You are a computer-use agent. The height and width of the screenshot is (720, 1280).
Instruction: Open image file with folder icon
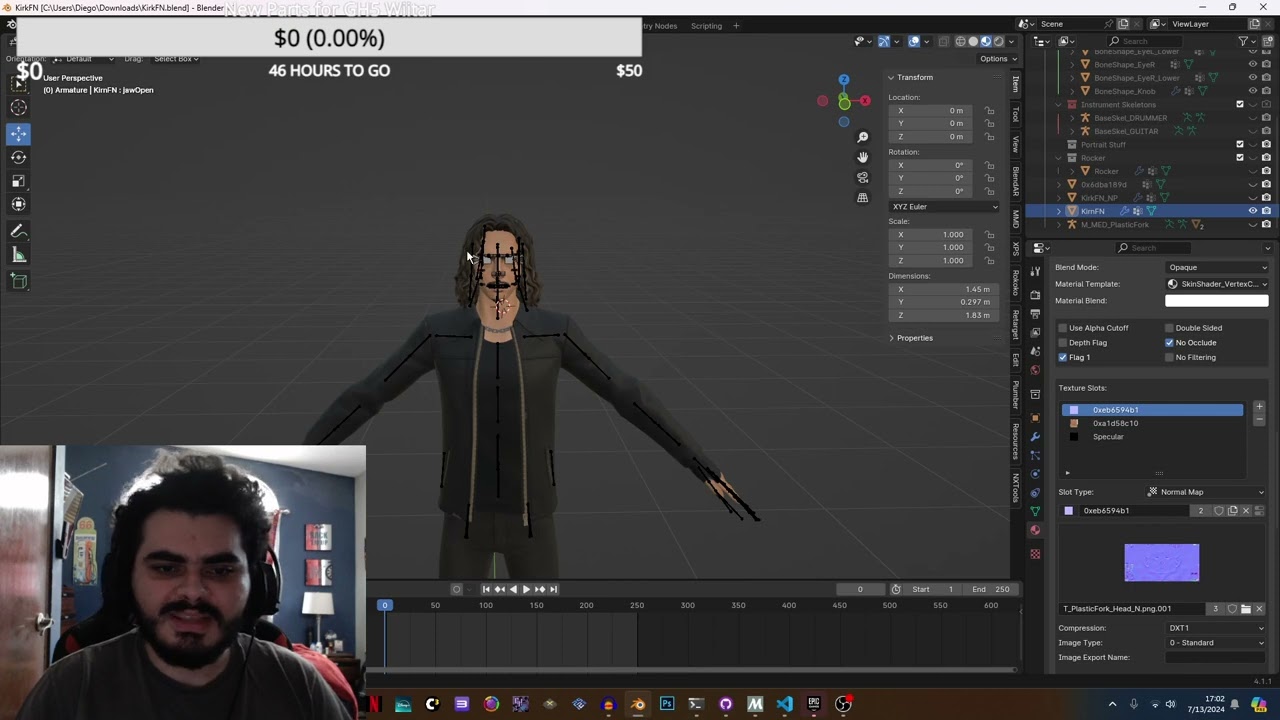(1245, 609)
